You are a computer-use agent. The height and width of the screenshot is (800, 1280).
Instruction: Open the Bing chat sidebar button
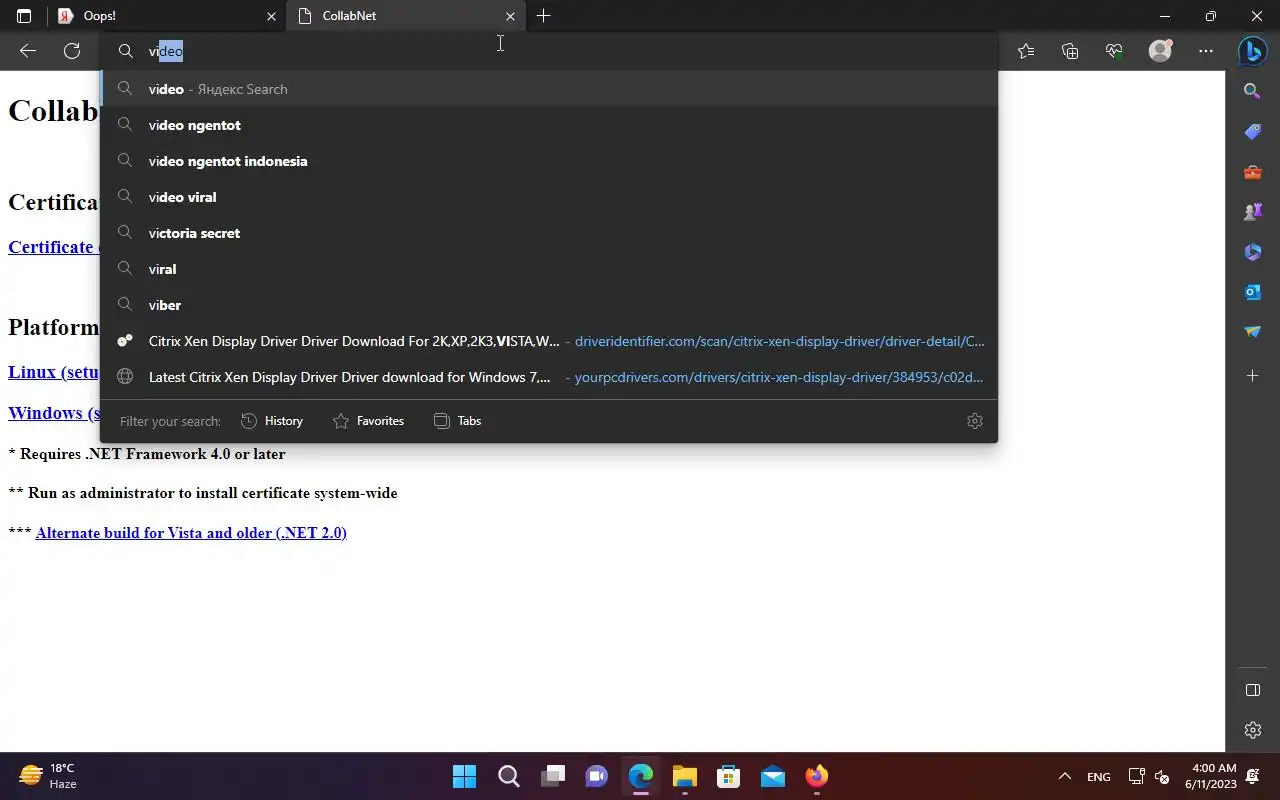1252,51
